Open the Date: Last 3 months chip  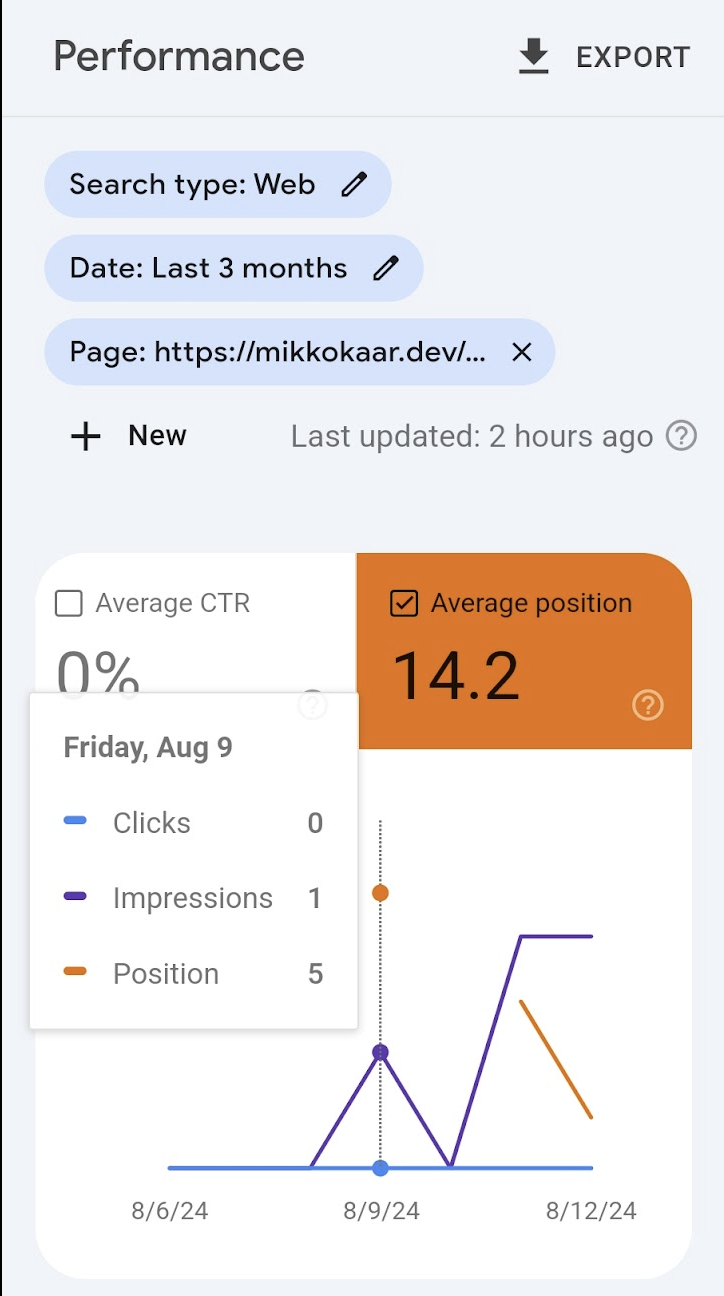208,268
